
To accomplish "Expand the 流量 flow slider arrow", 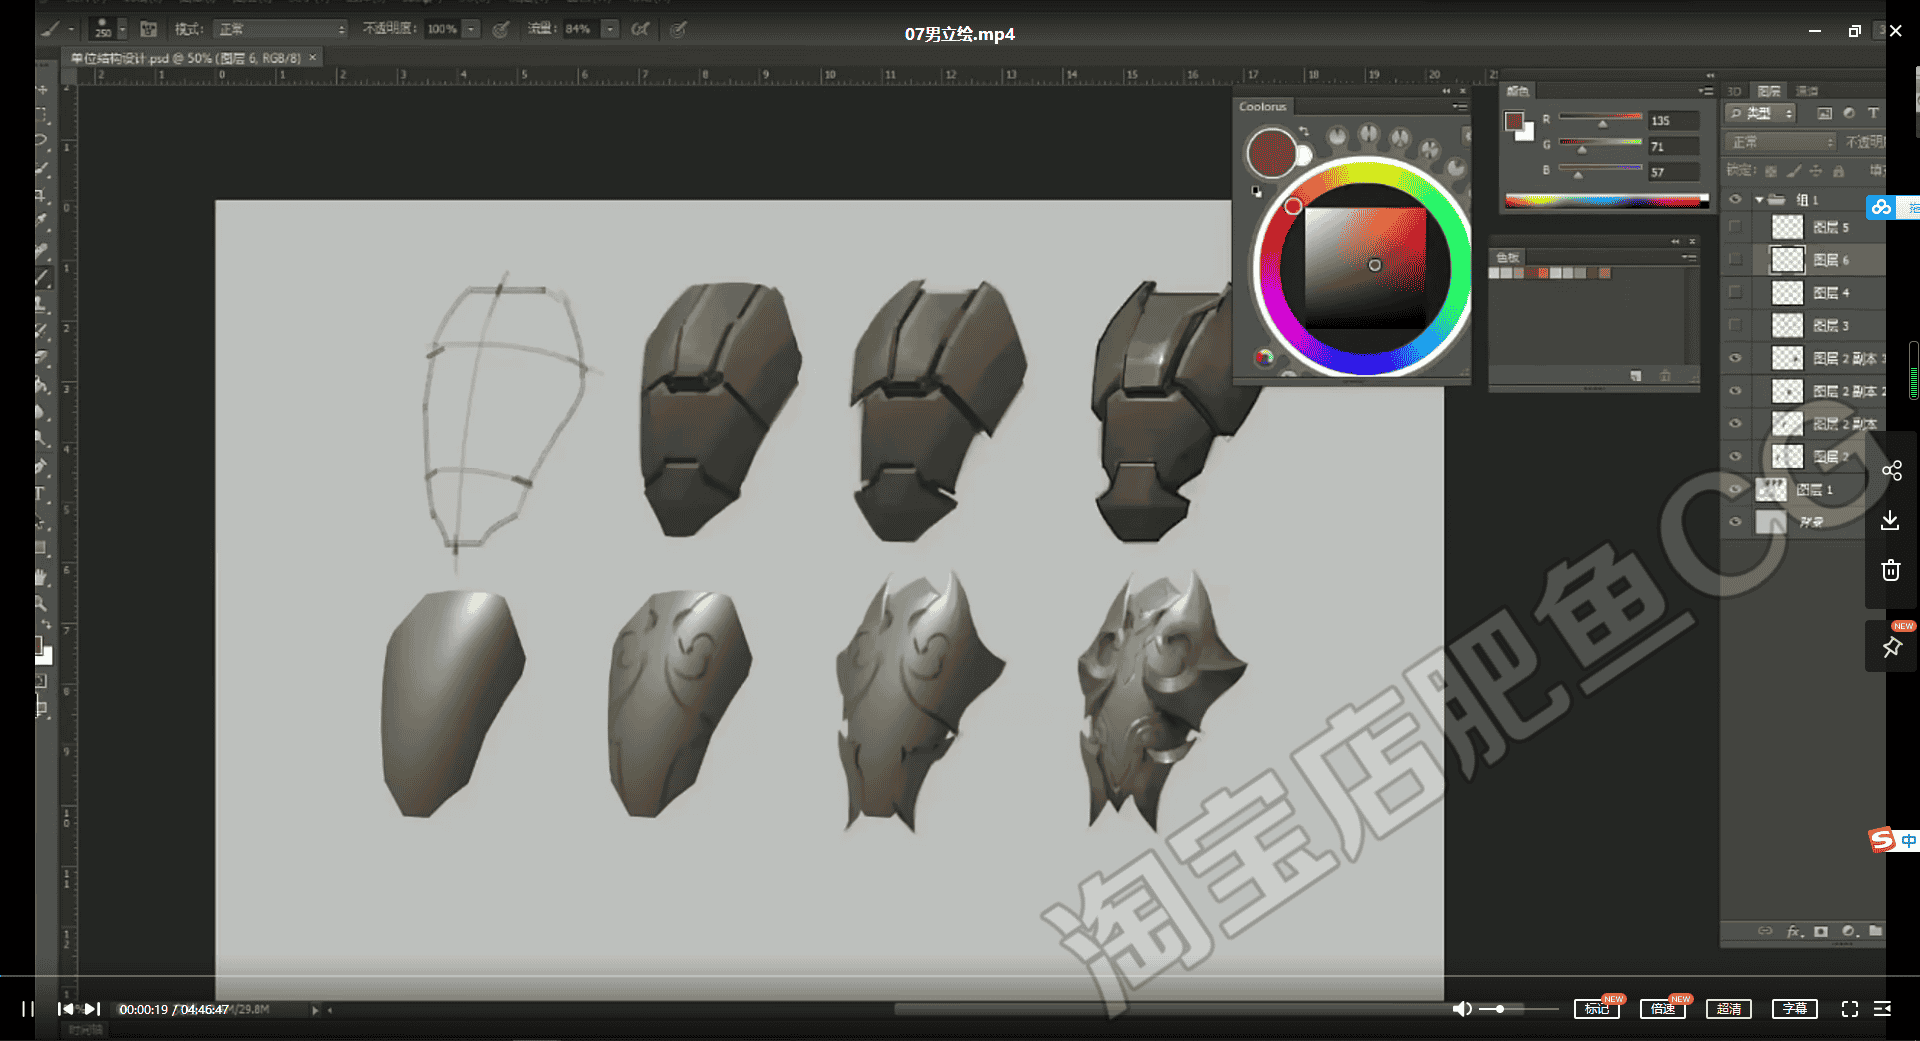I will pos(610,29).
